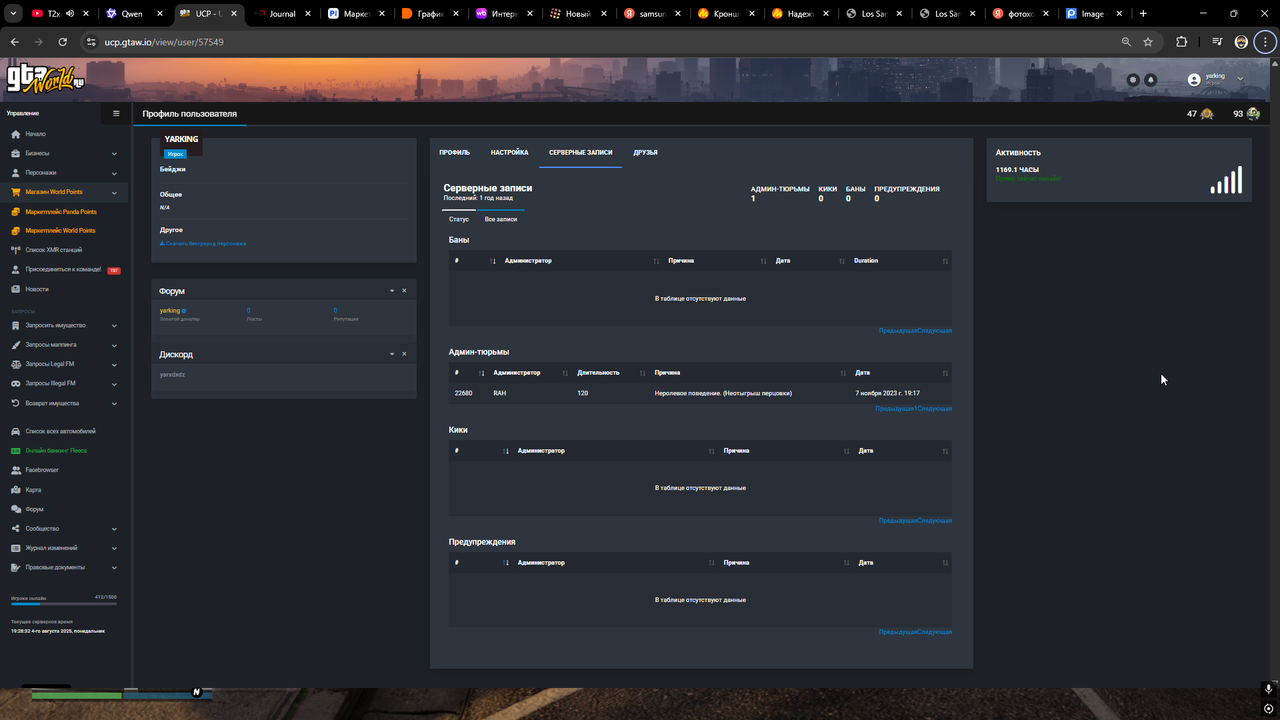Select the Серверные записи tab

click(580, 153)
